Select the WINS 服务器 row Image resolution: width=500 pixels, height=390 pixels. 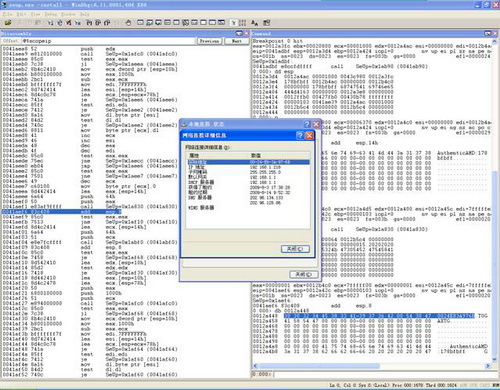[248, 208]
